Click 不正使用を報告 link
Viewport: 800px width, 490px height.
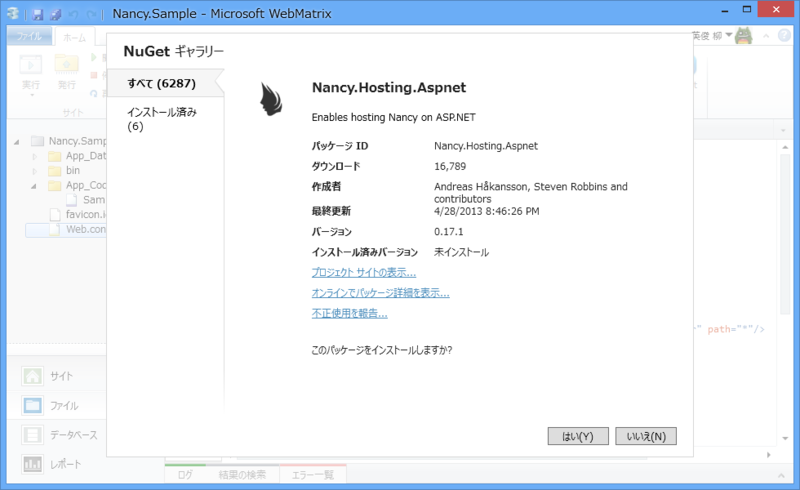tap(349, 313)
